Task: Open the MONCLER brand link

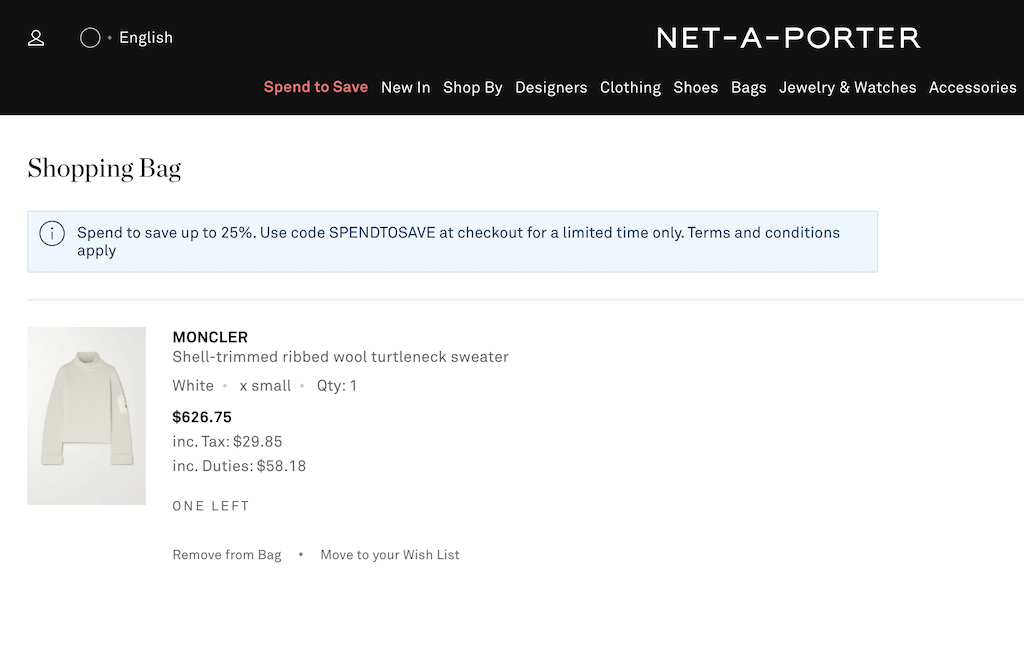Action: [x=210, y=338]
